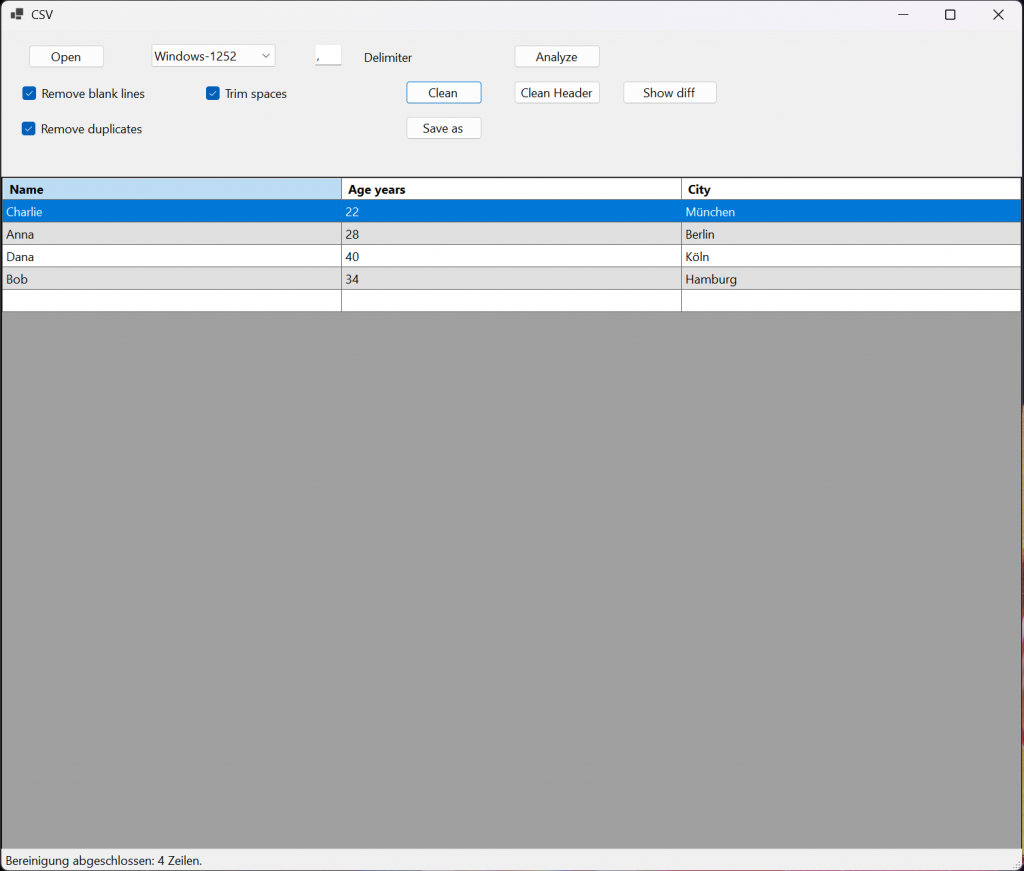Screen dimensions: 1024x871
Task: Click the Clean Header button
Action: pos(557,93)
